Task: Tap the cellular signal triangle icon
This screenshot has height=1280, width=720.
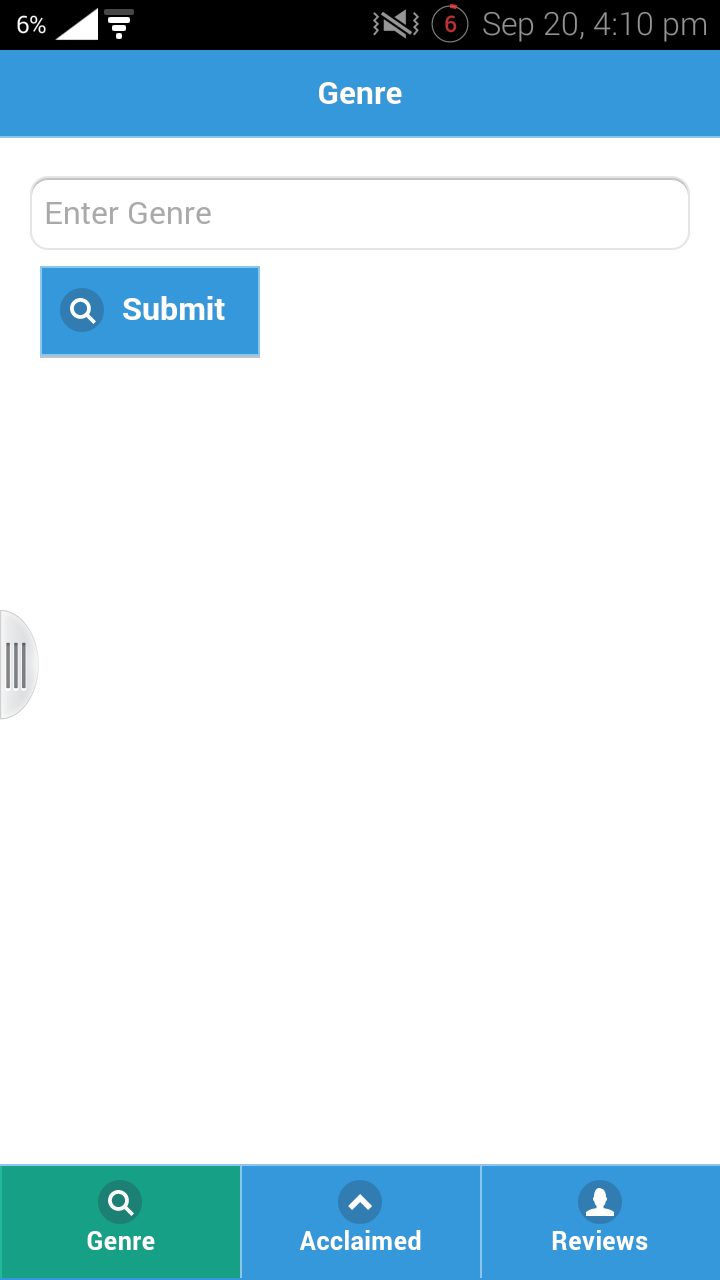Action: point(77,24)
